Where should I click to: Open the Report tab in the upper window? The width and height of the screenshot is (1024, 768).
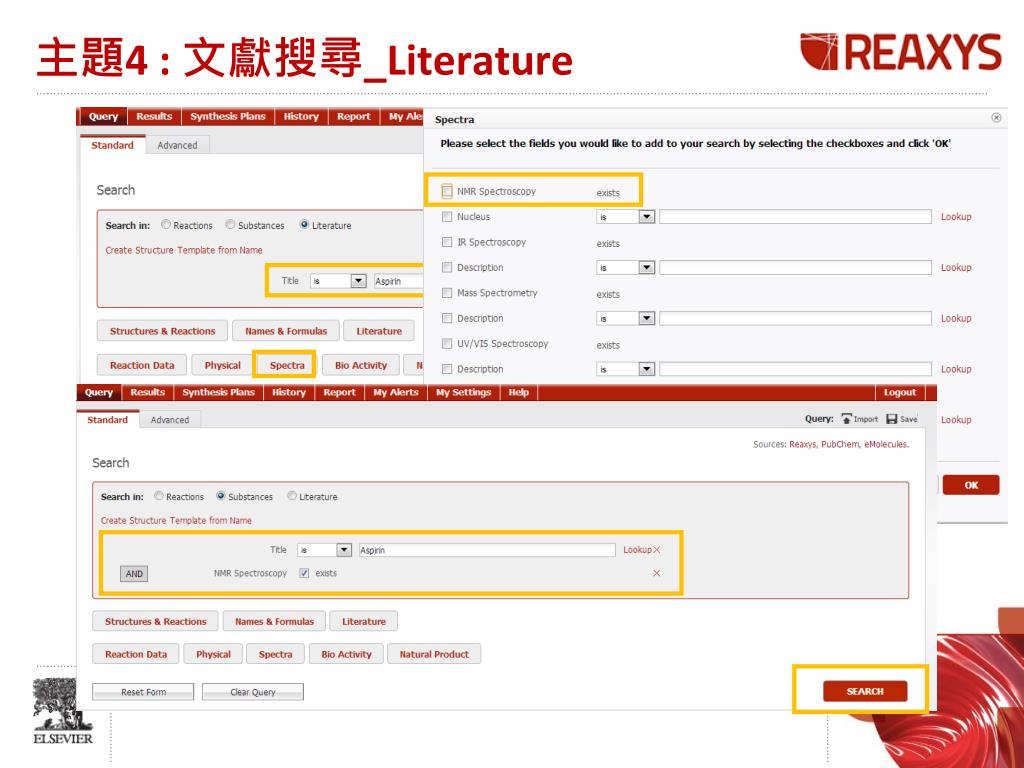353,117
